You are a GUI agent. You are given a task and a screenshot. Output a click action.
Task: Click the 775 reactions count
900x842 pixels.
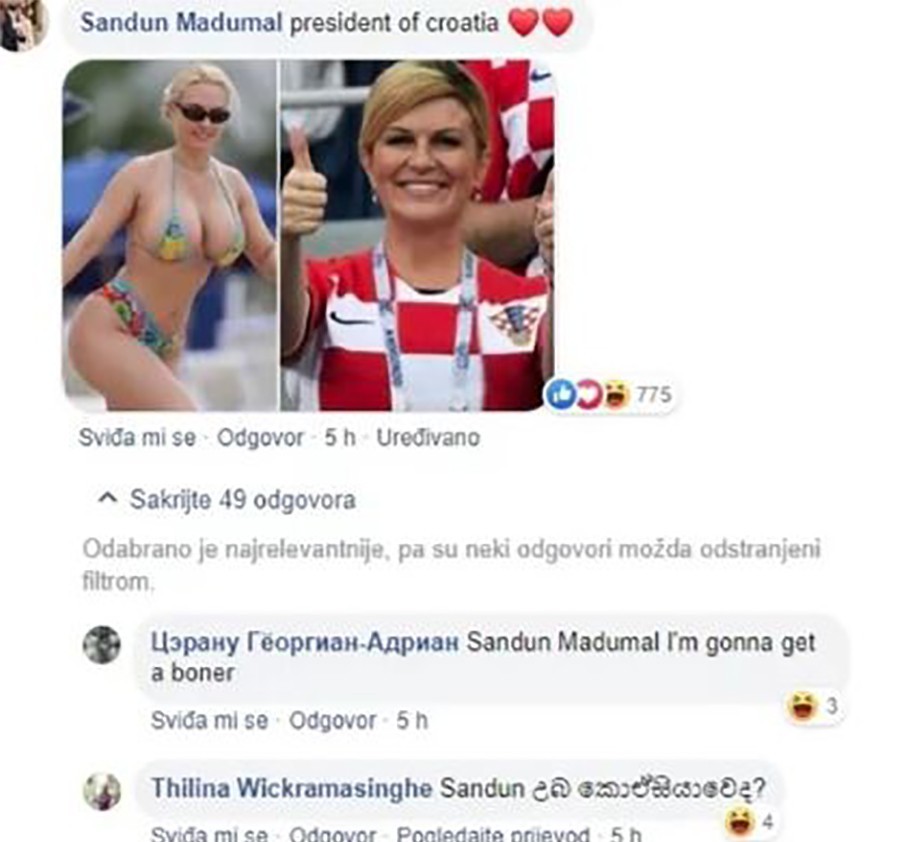pyautogui.click(x=654, y=395)
